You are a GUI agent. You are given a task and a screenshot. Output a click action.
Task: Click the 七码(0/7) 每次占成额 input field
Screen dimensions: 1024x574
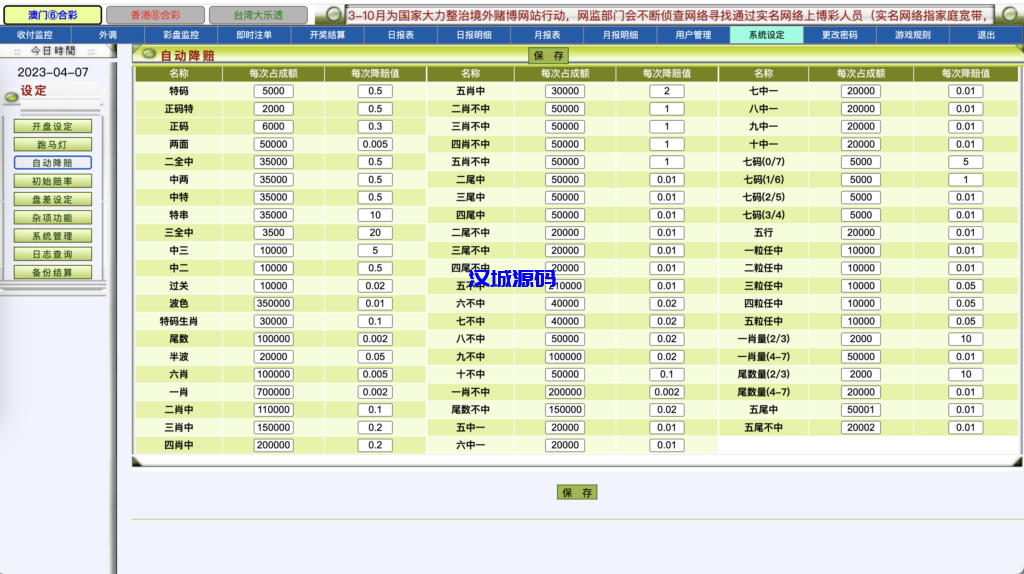pyautogui.click(x=860, y=162)
